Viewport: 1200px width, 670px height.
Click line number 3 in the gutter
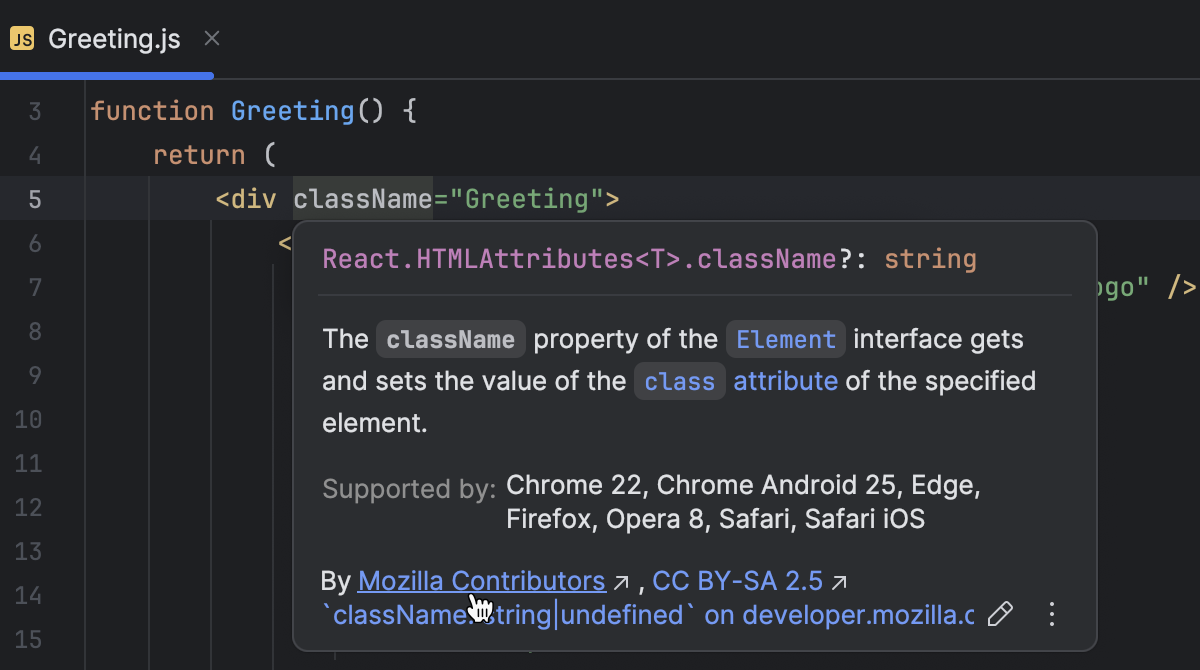pyautogui.click(x=35, y=111)
